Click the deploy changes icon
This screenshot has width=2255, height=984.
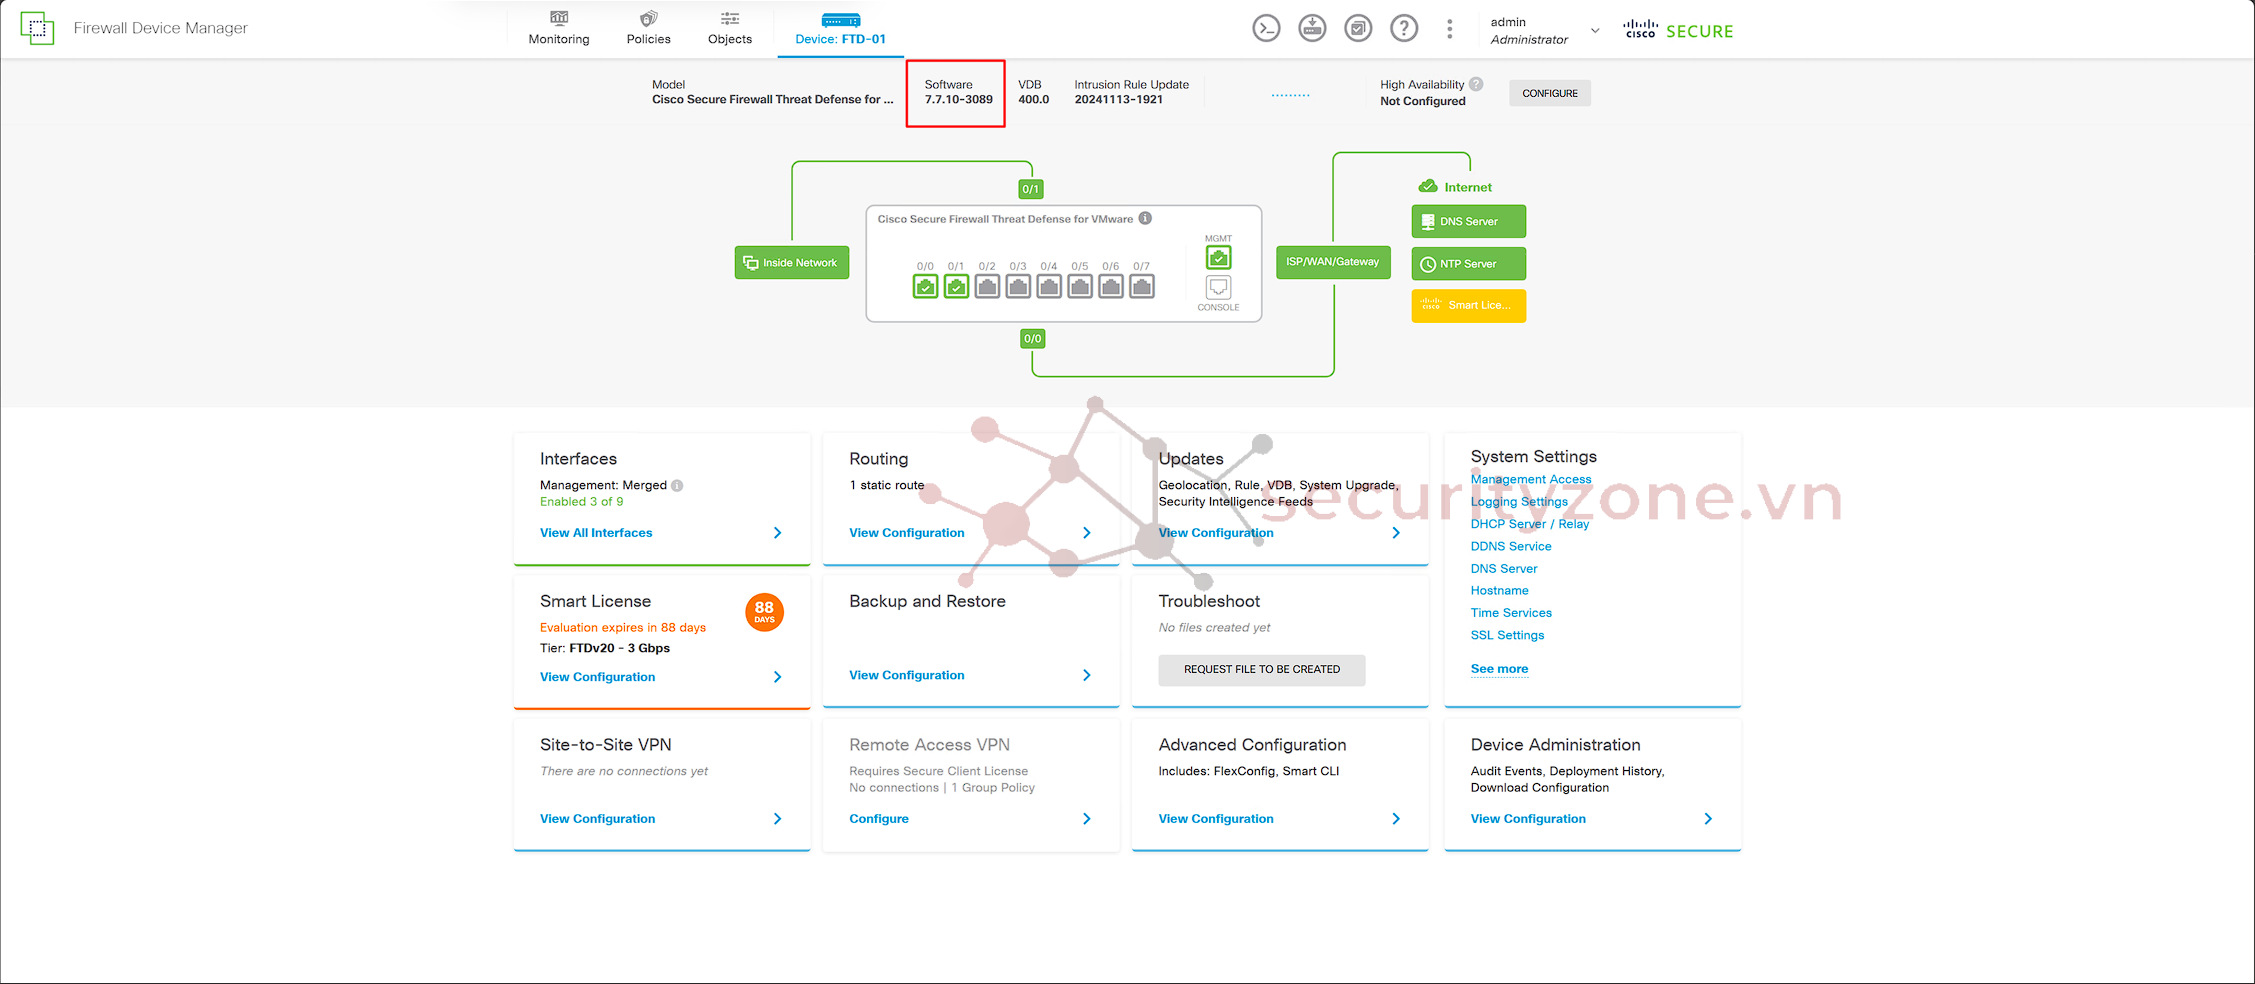coord(1312,29)
